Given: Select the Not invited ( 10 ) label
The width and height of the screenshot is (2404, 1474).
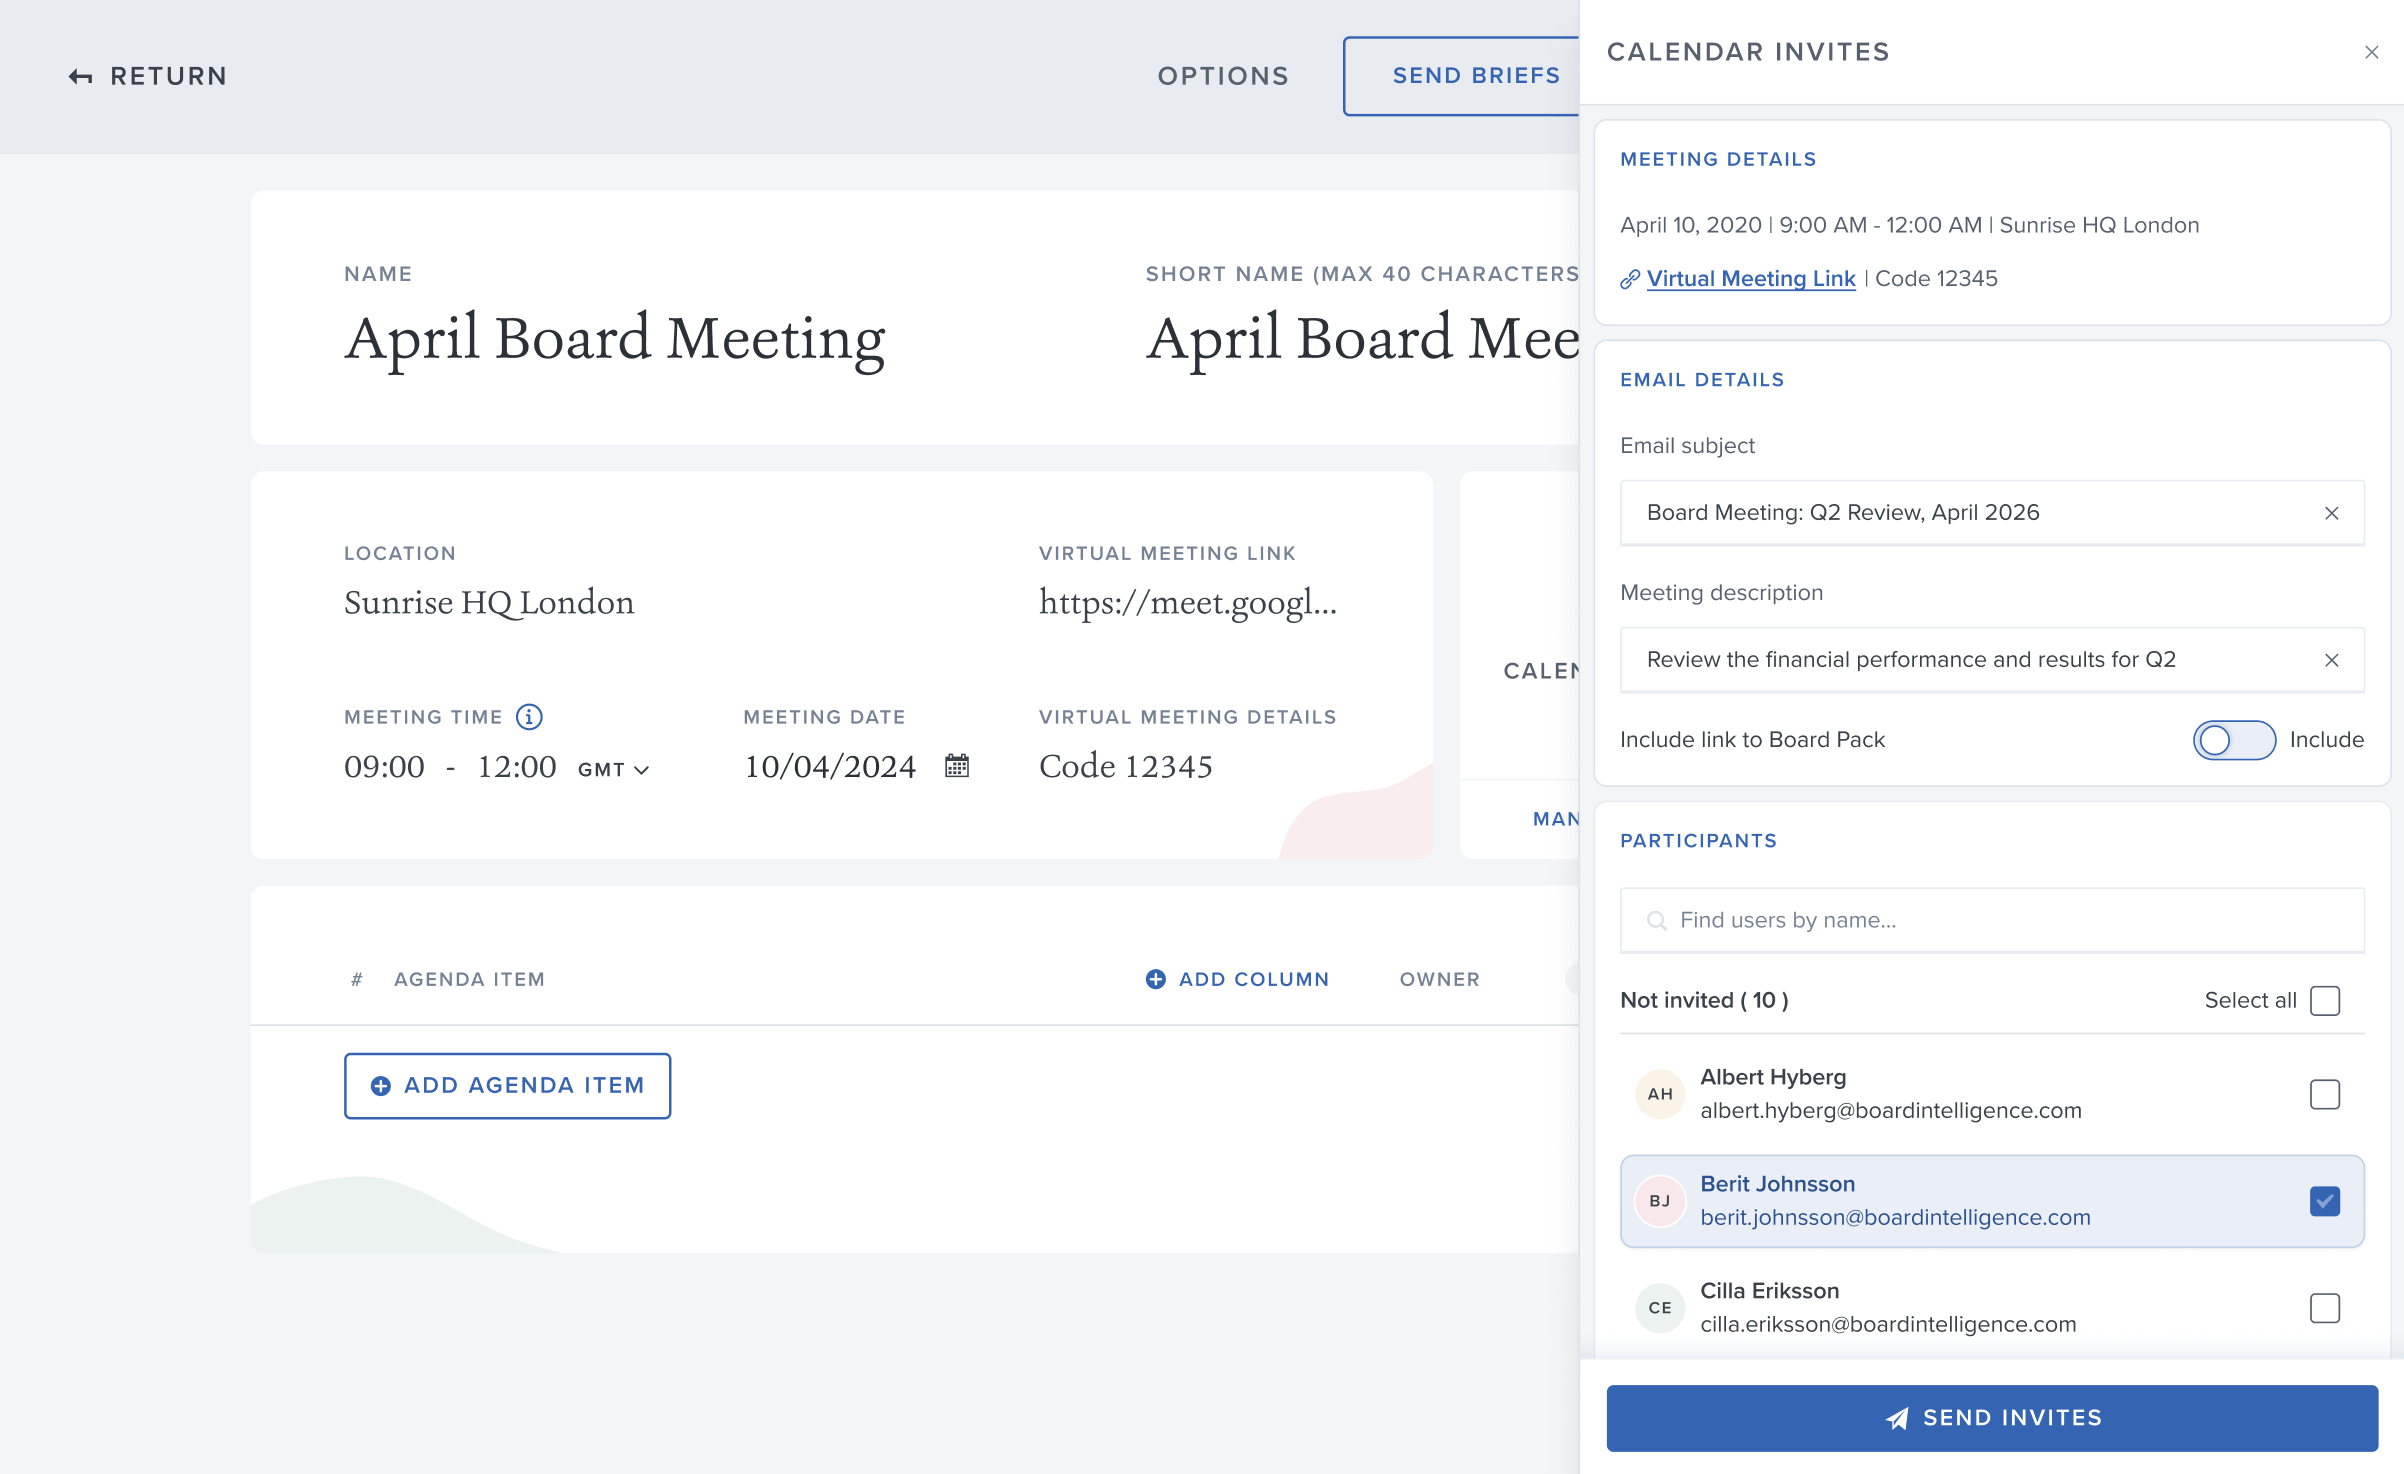Looking at the screenshot, I should click(x=1704, y=1000).
